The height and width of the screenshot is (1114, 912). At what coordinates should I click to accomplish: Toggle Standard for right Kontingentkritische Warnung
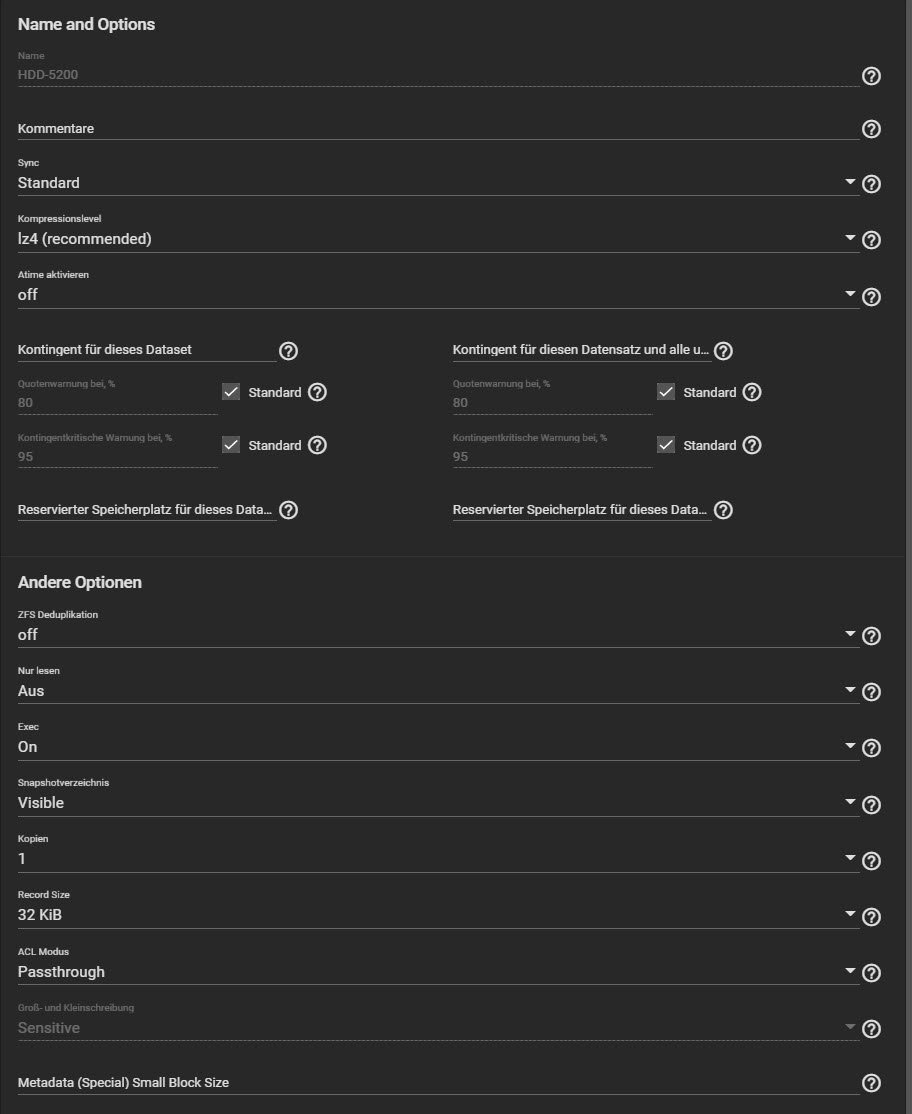click(x=666, y=445)
